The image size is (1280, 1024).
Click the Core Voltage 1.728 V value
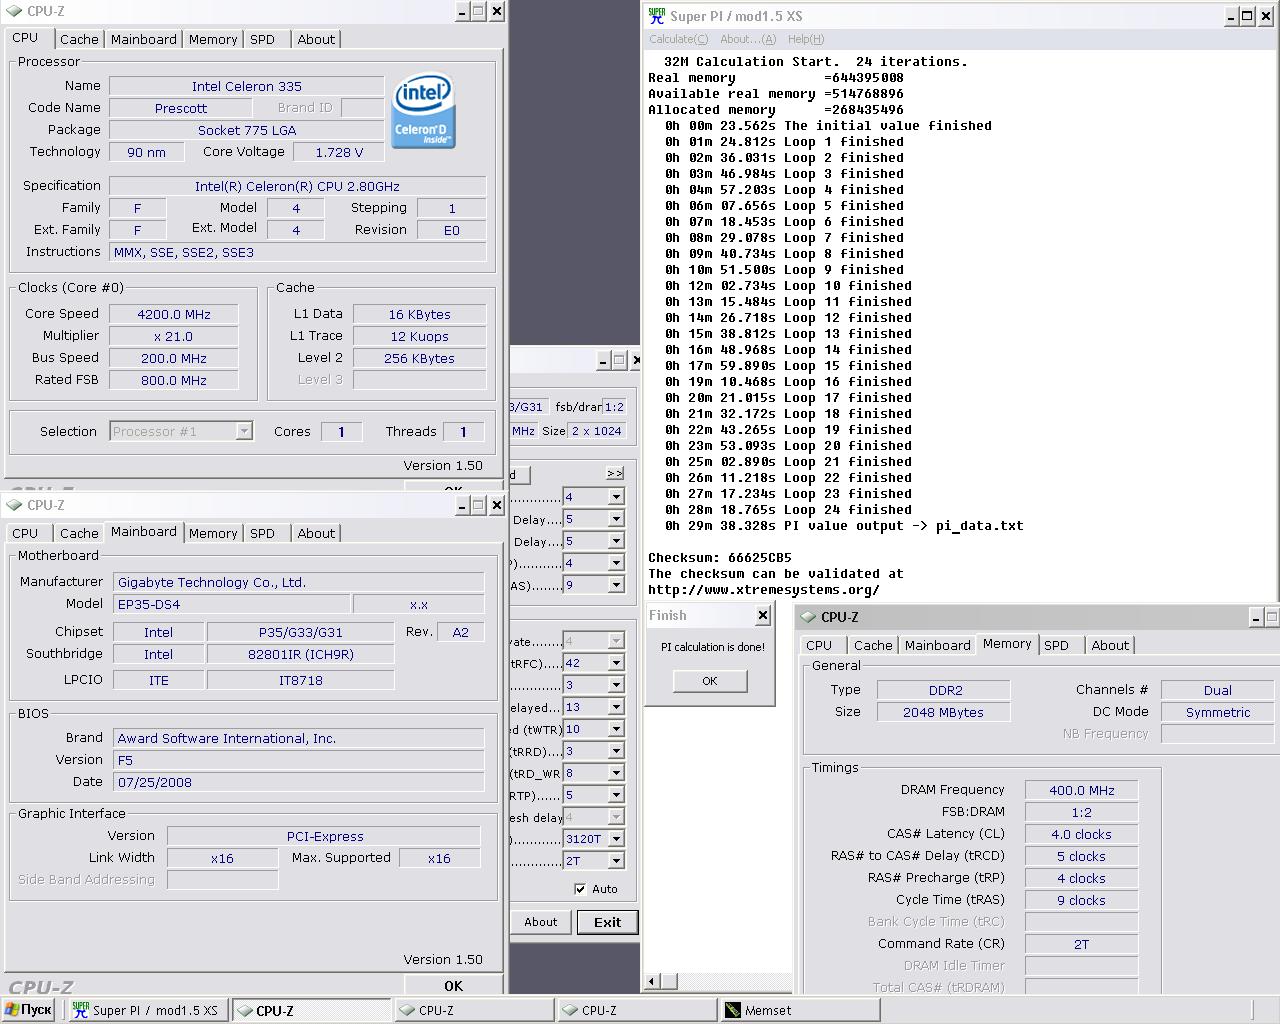coord(339,152)
